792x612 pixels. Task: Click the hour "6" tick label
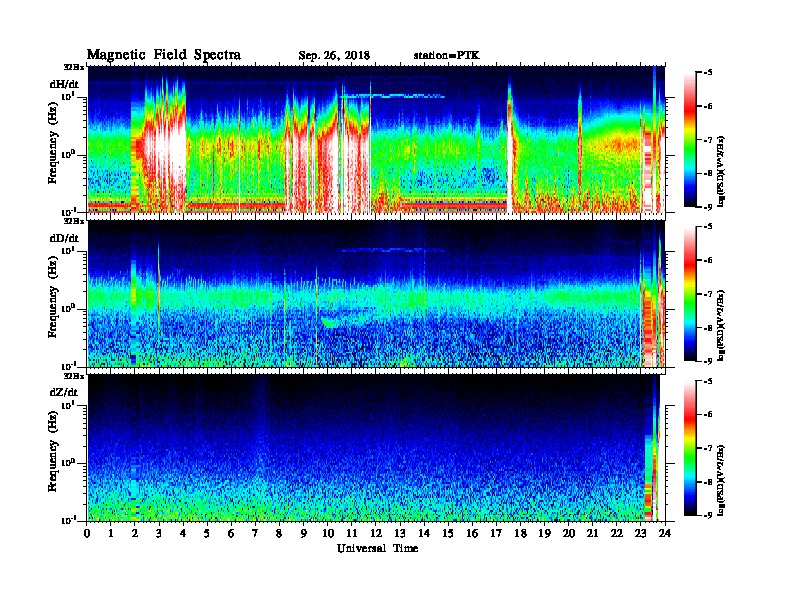tap(231, 533)
